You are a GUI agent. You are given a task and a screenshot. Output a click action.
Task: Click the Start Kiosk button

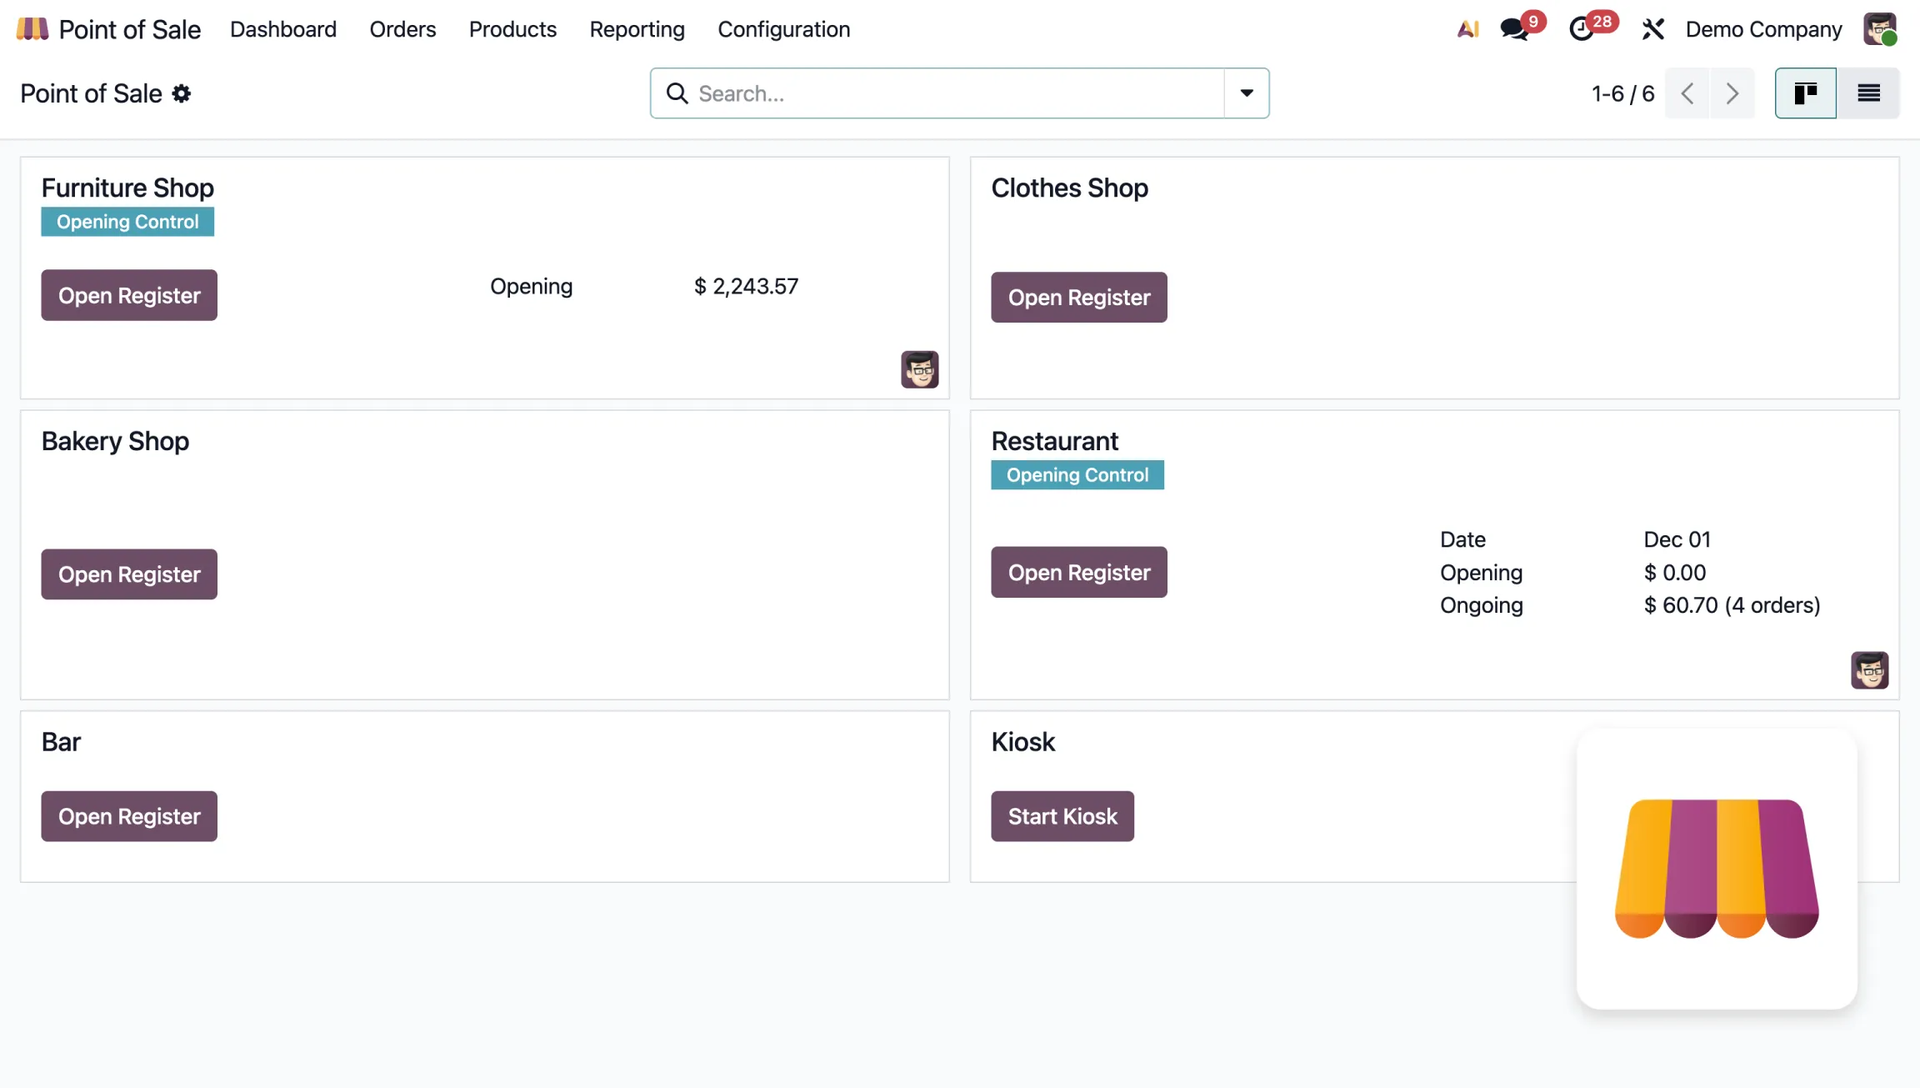[1062, 816]
